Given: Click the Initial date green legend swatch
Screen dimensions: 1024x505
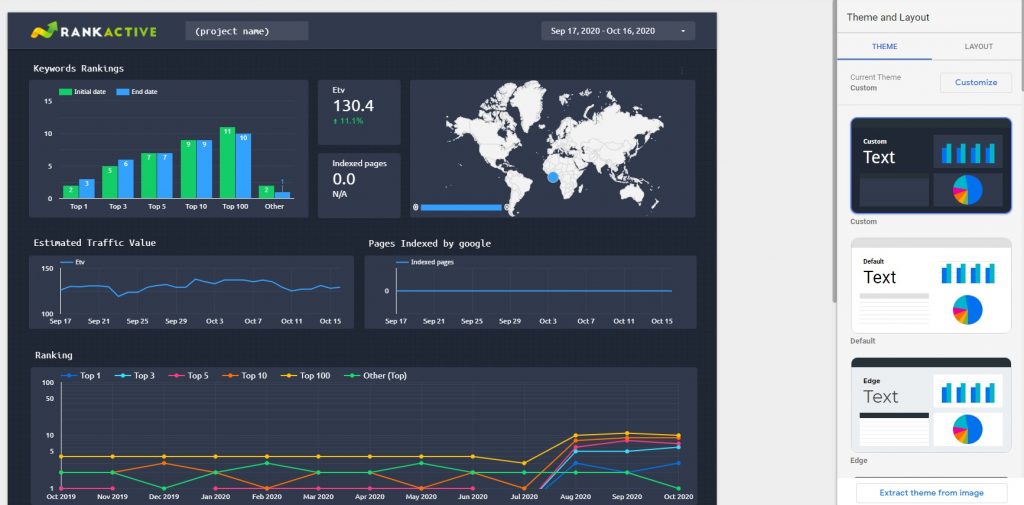Looking at the screenshot, I should point(65,92).
